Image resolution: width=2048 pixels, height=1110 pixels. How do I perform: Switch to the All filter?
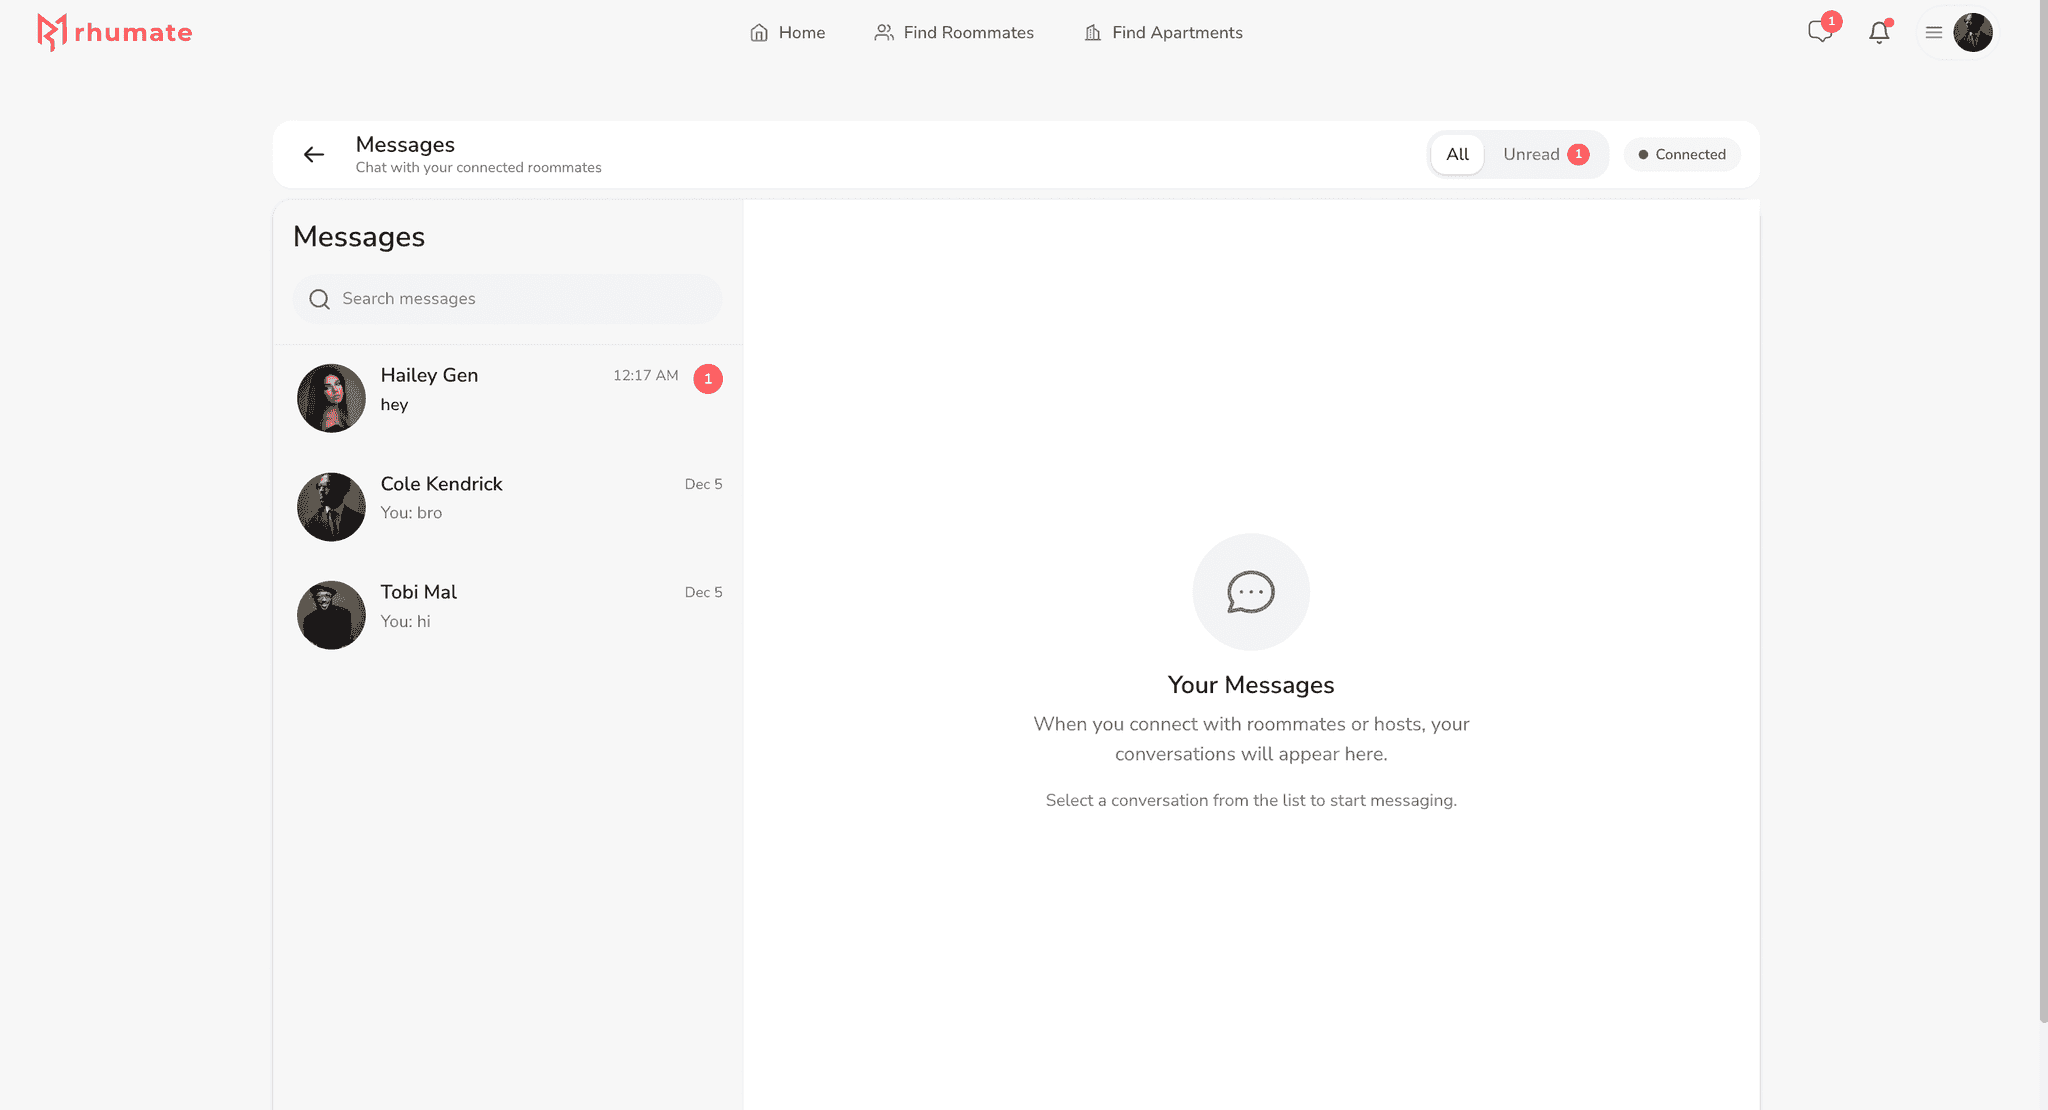coord(1457,154)
